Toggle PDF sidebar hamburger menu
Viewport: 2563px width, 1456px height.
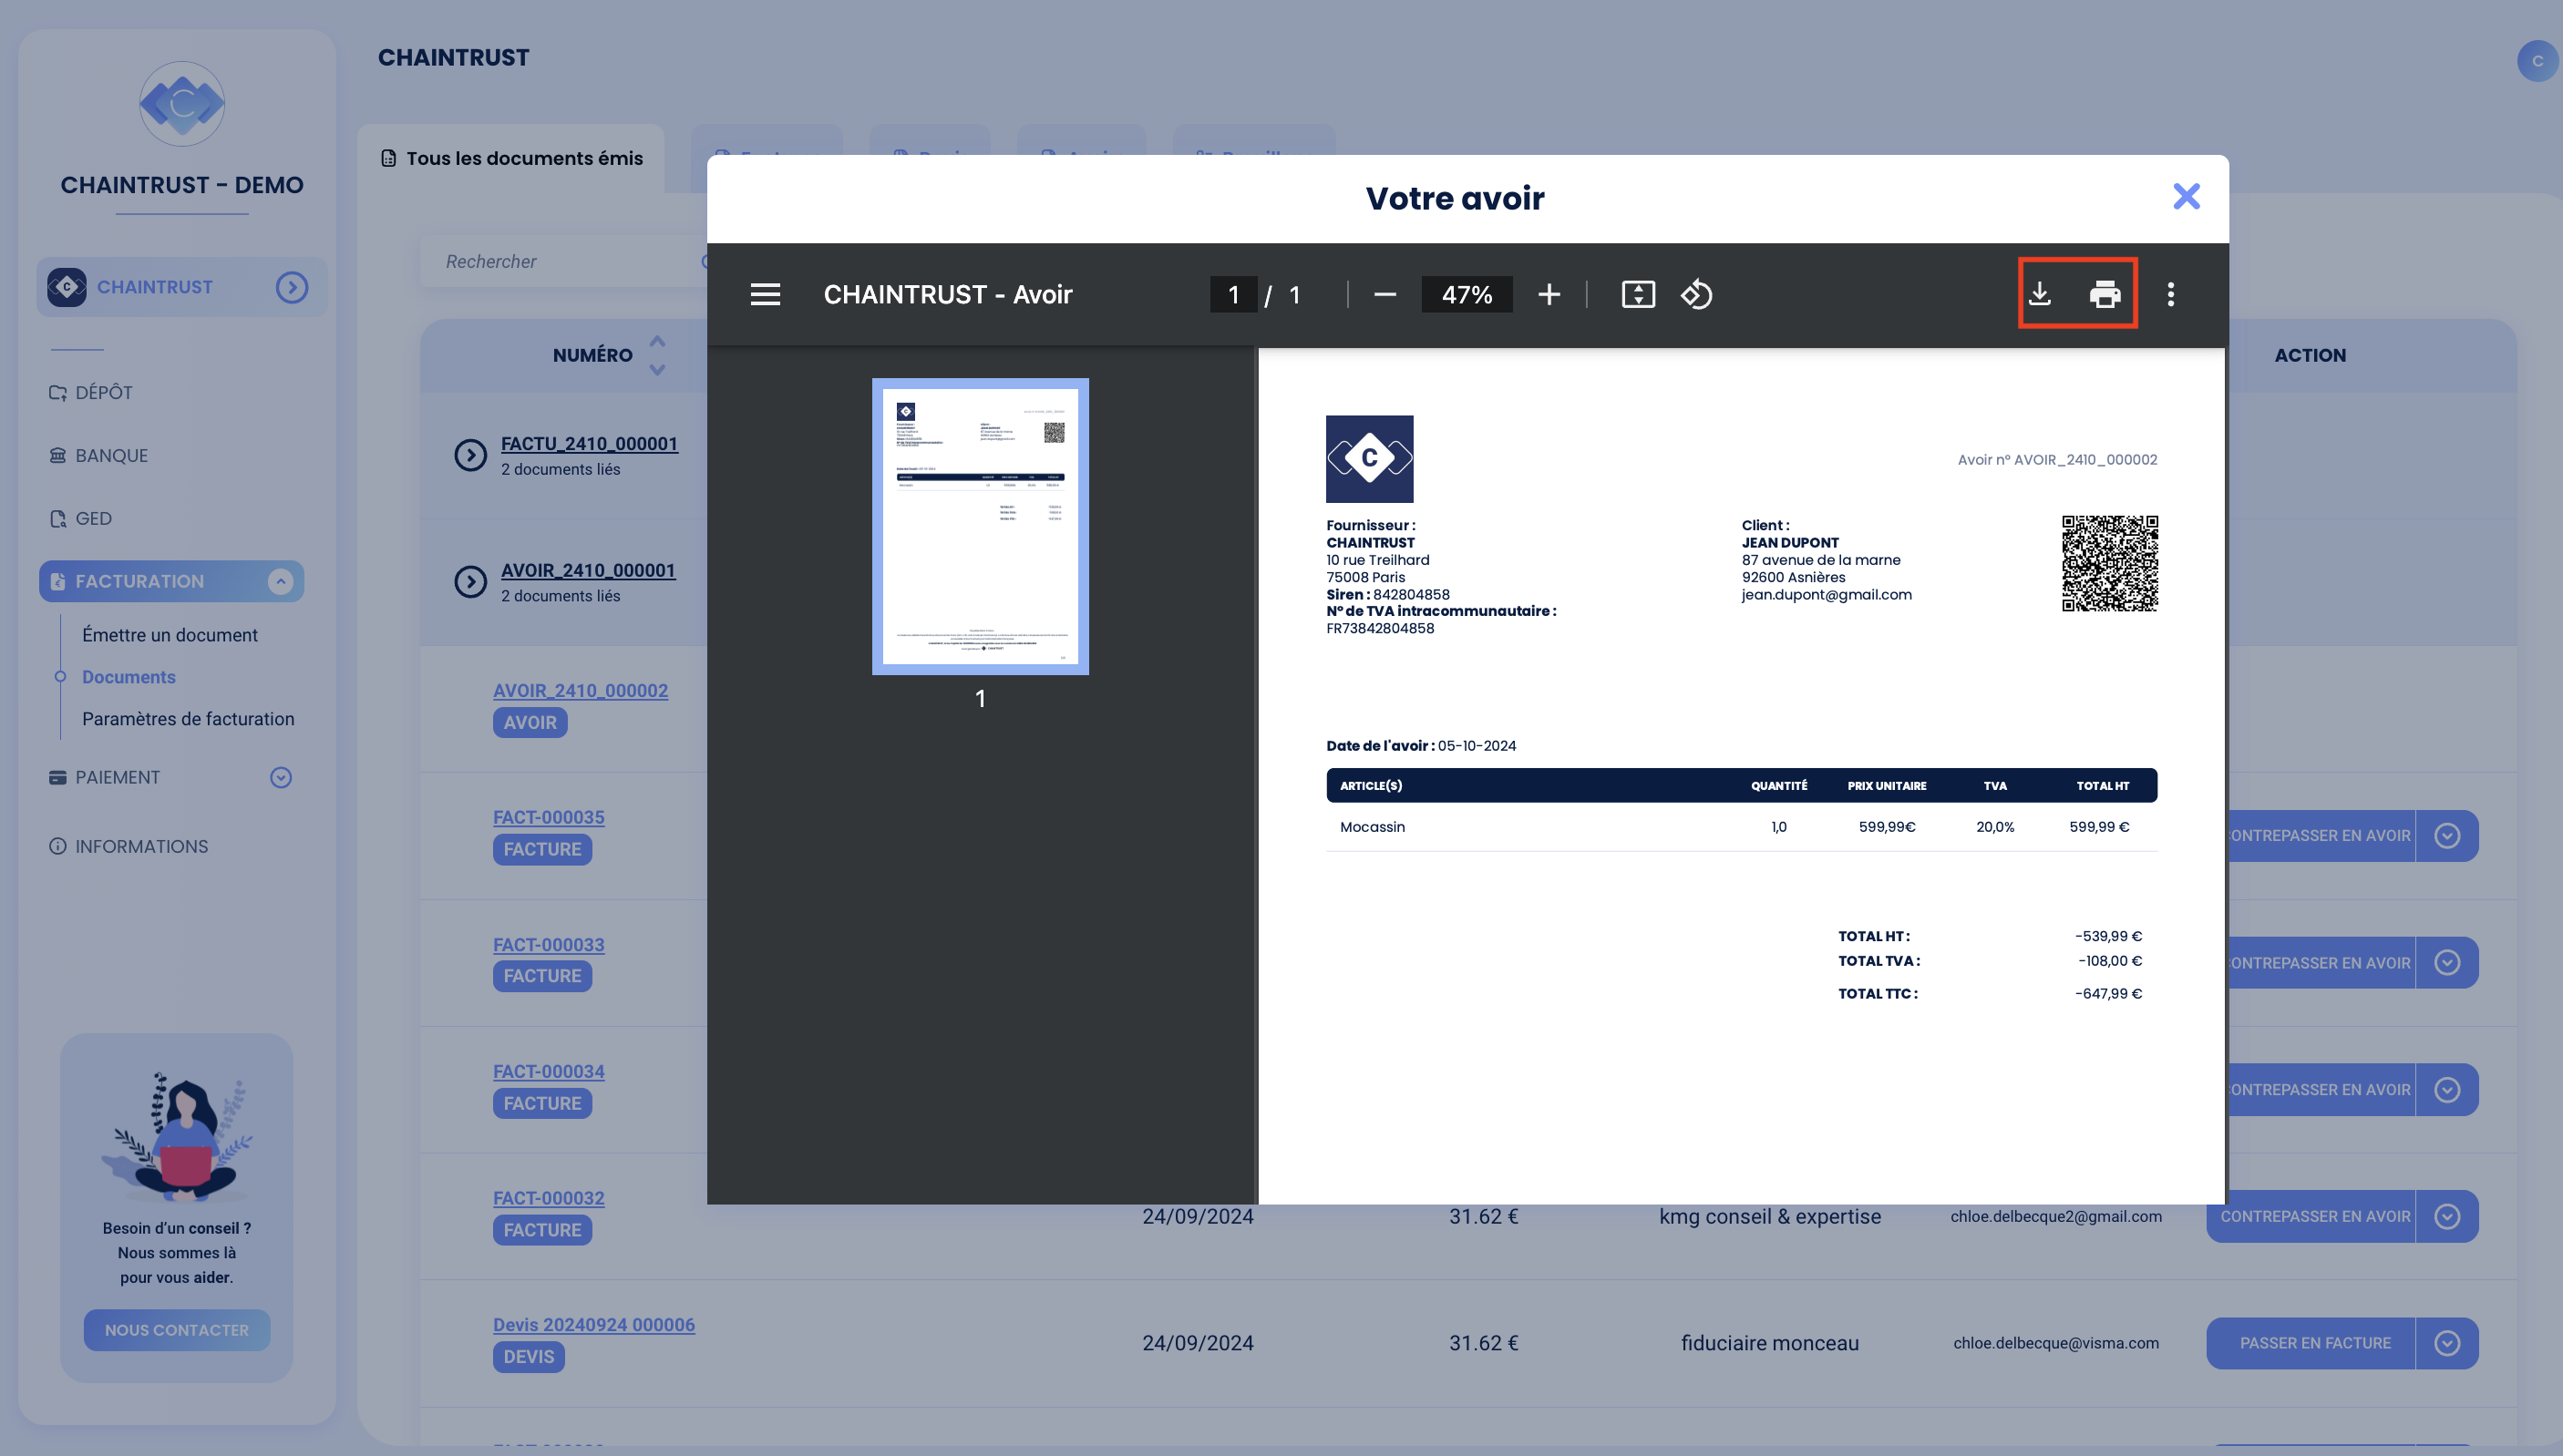pyautogui.click(x=765, y=294)
